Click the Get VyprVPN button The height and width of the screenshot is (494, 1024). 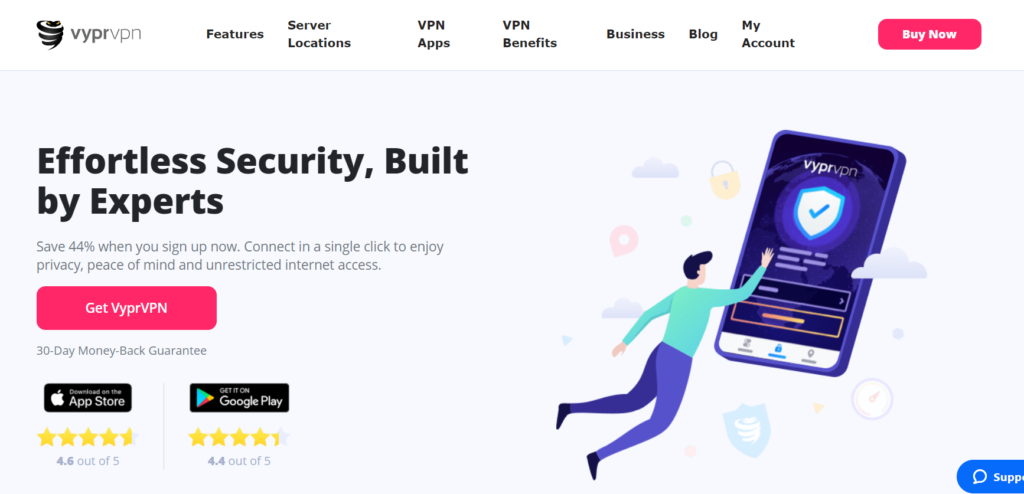126,308
